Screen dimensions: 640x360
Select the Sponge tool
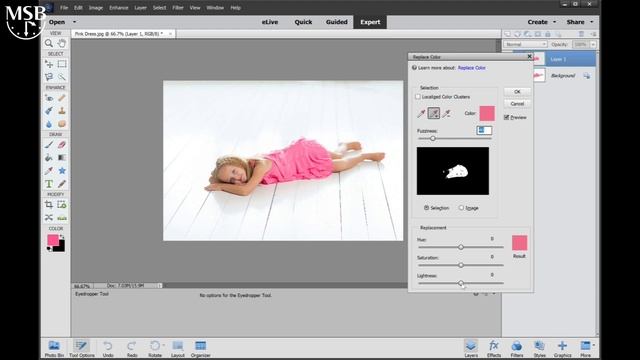point(62,124)
